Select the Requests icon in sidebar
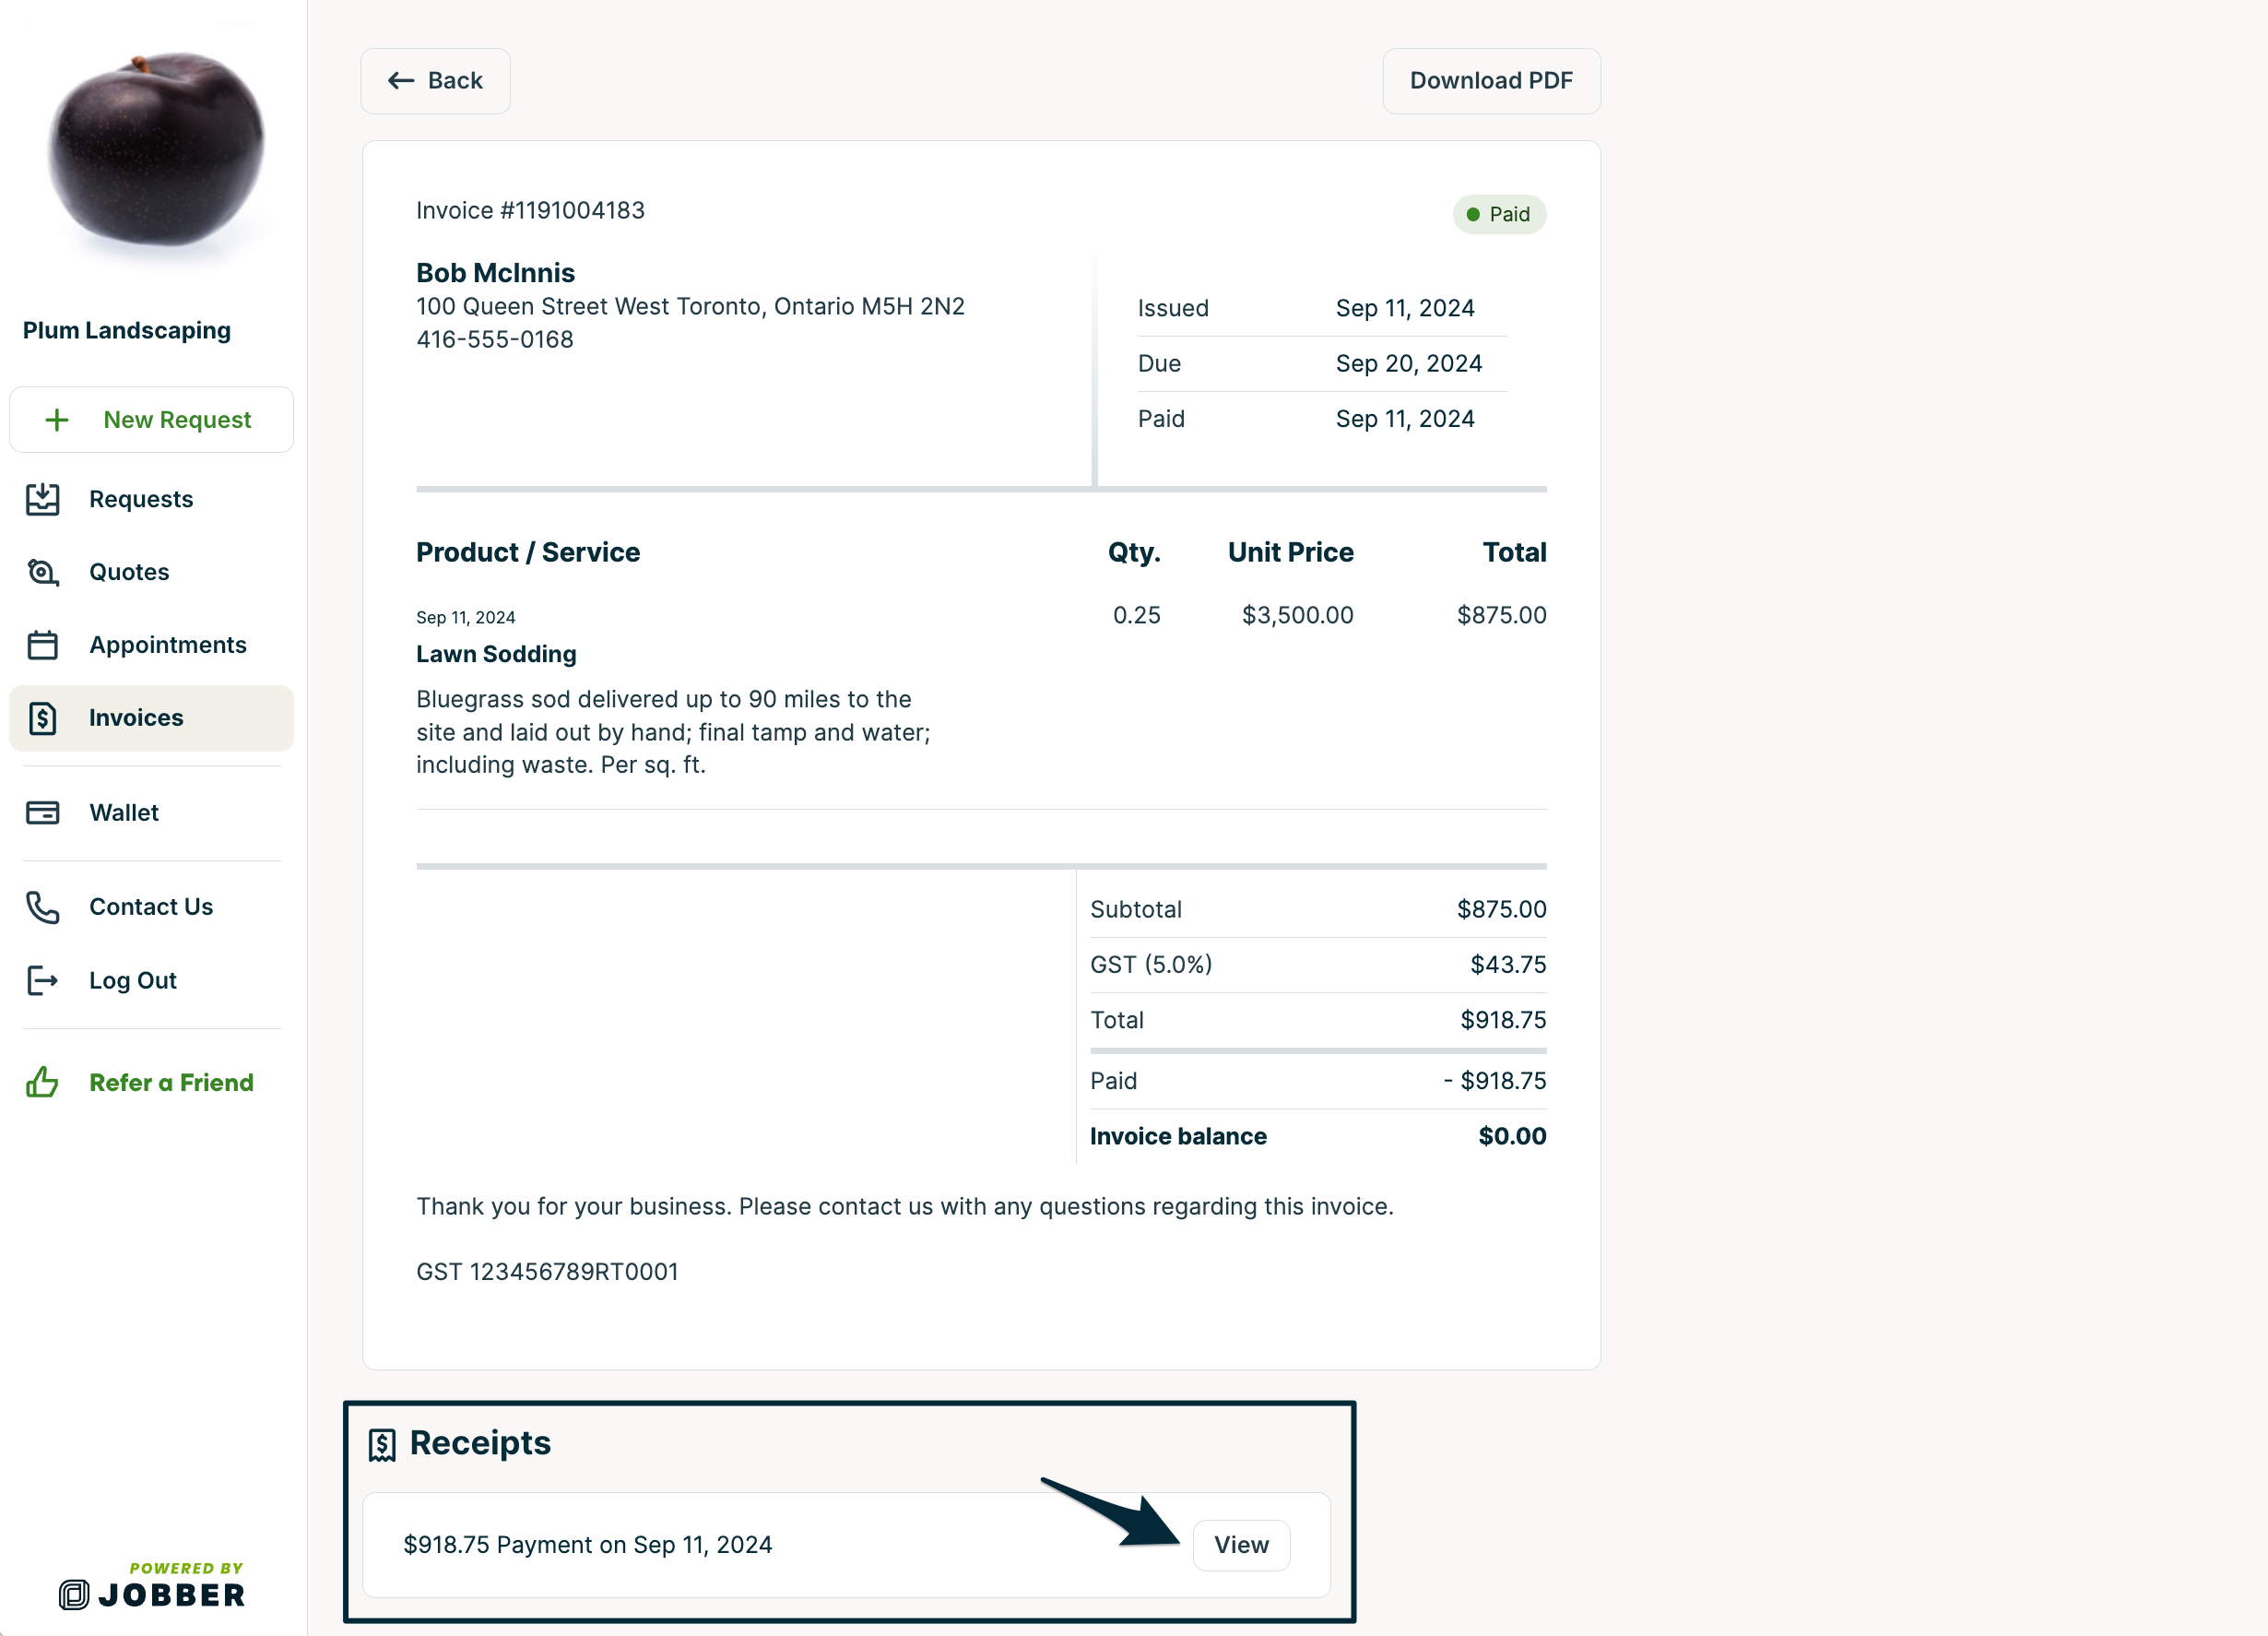This screenshot has width=2268, height=1636. [x=42, y=498]
